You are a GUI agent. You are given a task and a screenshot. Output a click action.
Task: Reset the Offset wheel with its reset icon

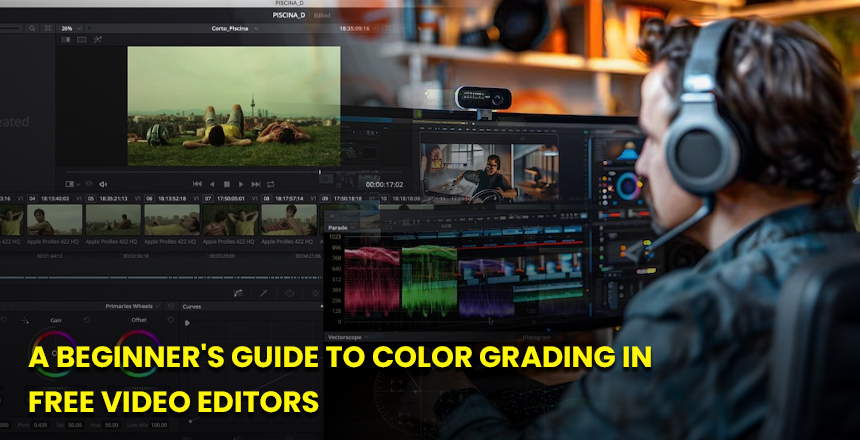171,319
